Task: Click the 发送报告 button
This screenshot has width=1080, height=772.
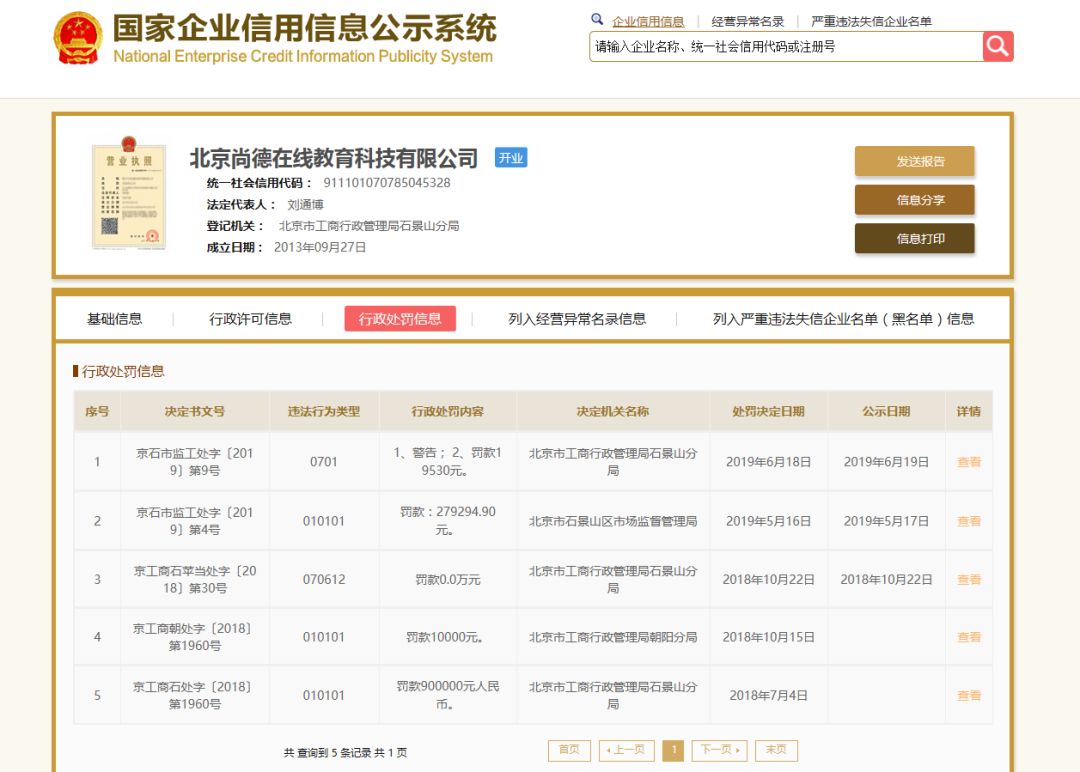Action: point(914,161)
